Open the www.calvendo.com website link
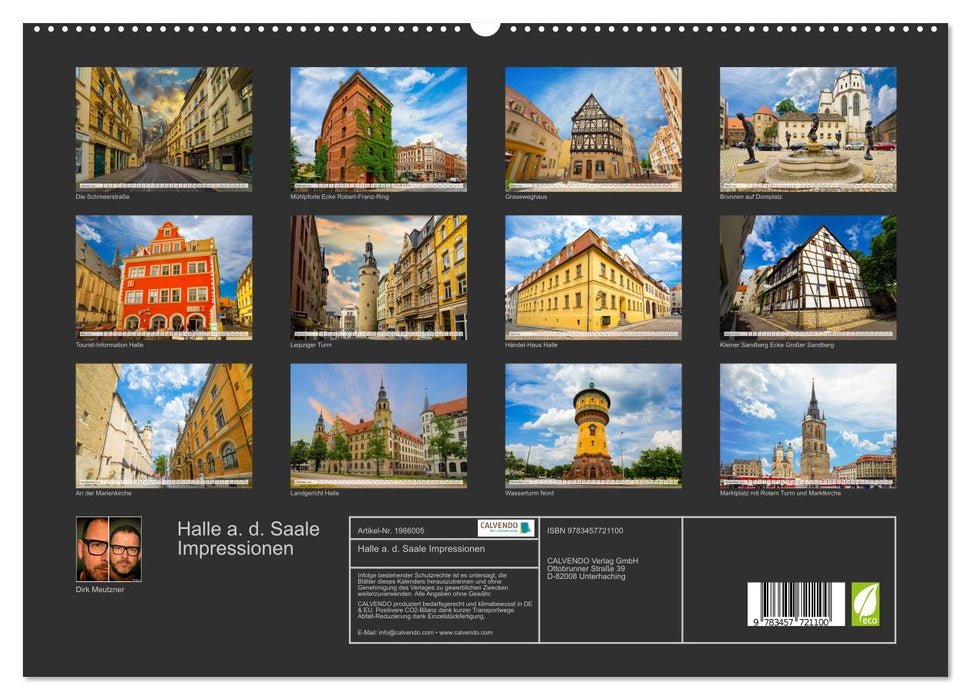This screenshot has width=971, height=700. click(x=467, y=632)
